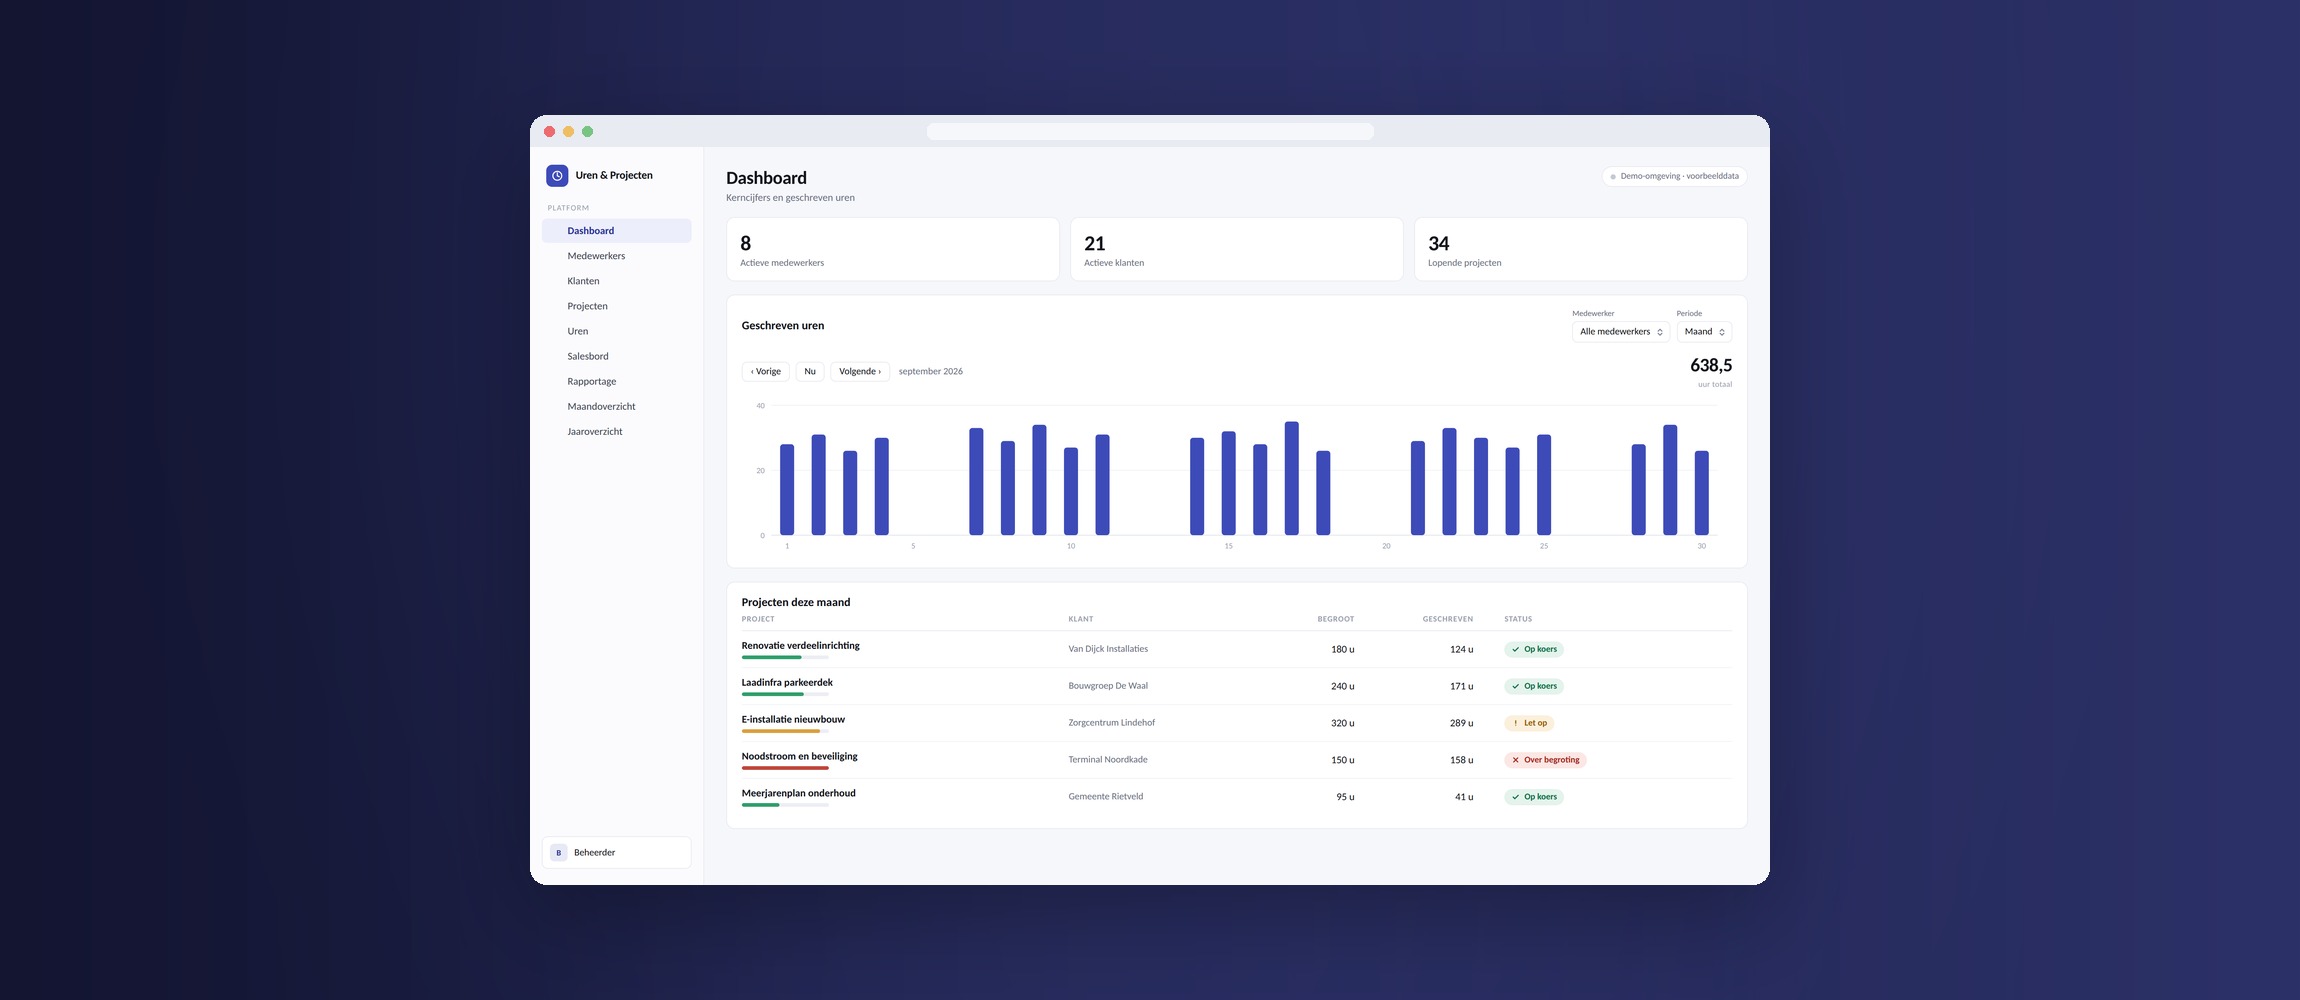
Task: Open Jaaroverzicht in the sidebar
Action: point(616,431)
